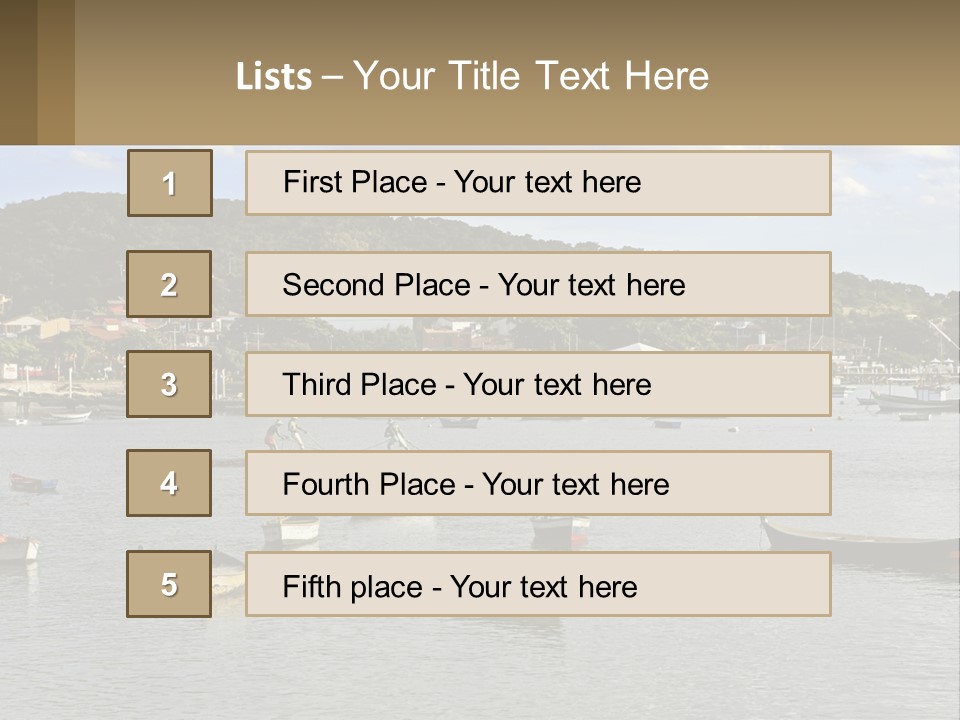Viewport: 960px width, 720px height.
Task: Click the darkest brown stripe in top-left corner
Action: (x=18, y=72)
